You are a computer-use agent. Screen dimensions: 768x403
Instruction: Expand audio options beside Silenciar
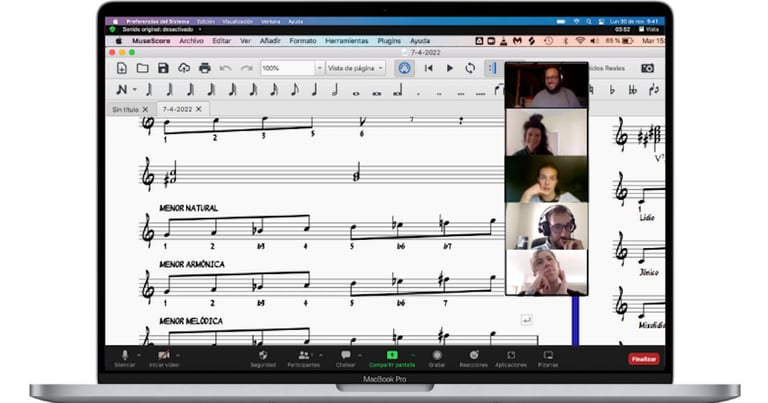tap(139, 355)
